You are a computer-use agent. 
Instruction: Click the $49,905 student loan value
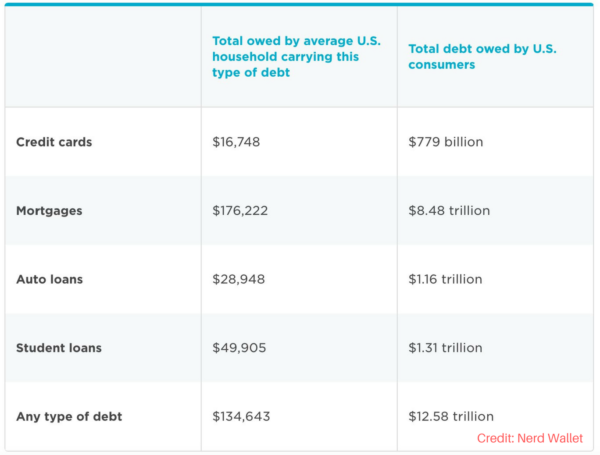pos(238,348)
